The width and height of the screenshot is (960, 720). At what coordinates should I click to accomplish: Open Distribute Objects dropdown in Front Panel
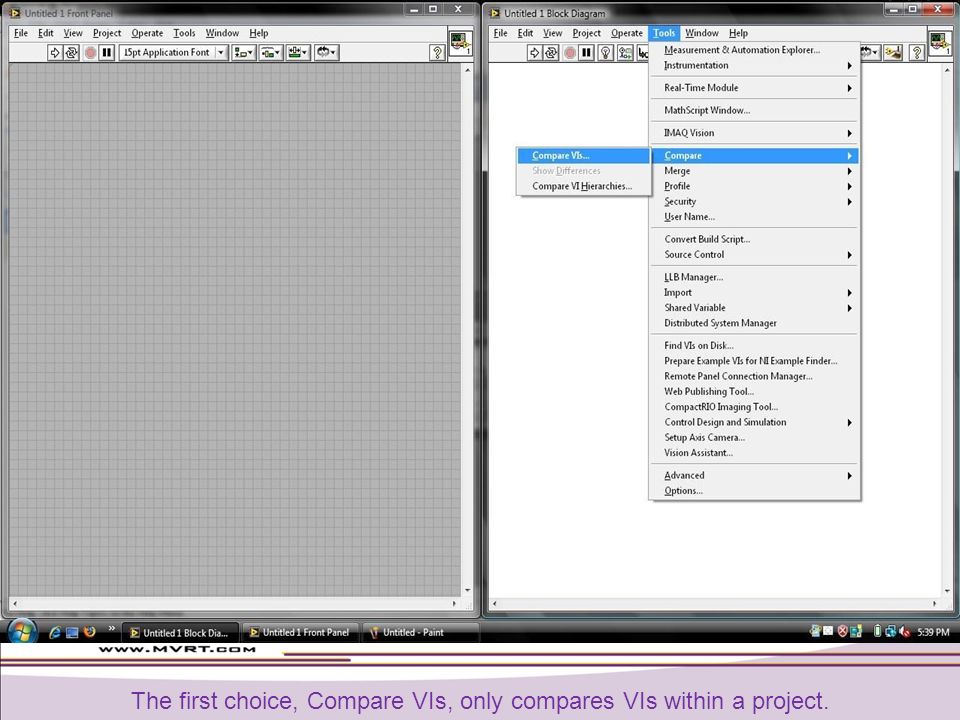click(x=270, y=53)
